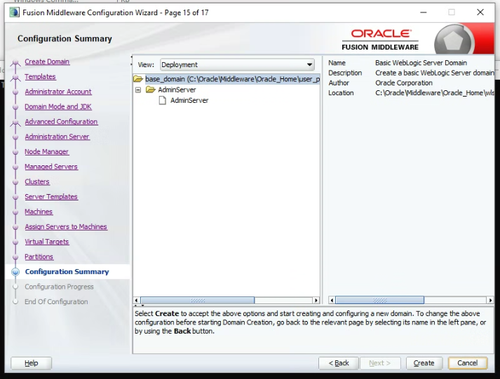
Task: Click the Create Domain step marker icon
Action: [15, 63]
